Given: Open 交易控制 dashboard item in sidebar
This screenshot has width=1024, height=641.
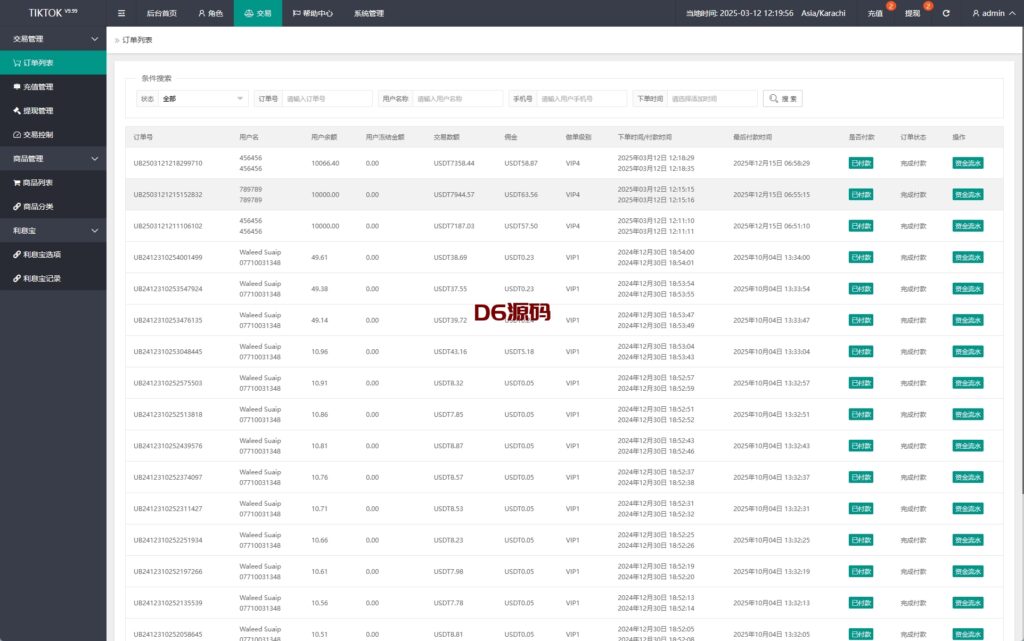Looking at the screenshot, I should 53,134.
